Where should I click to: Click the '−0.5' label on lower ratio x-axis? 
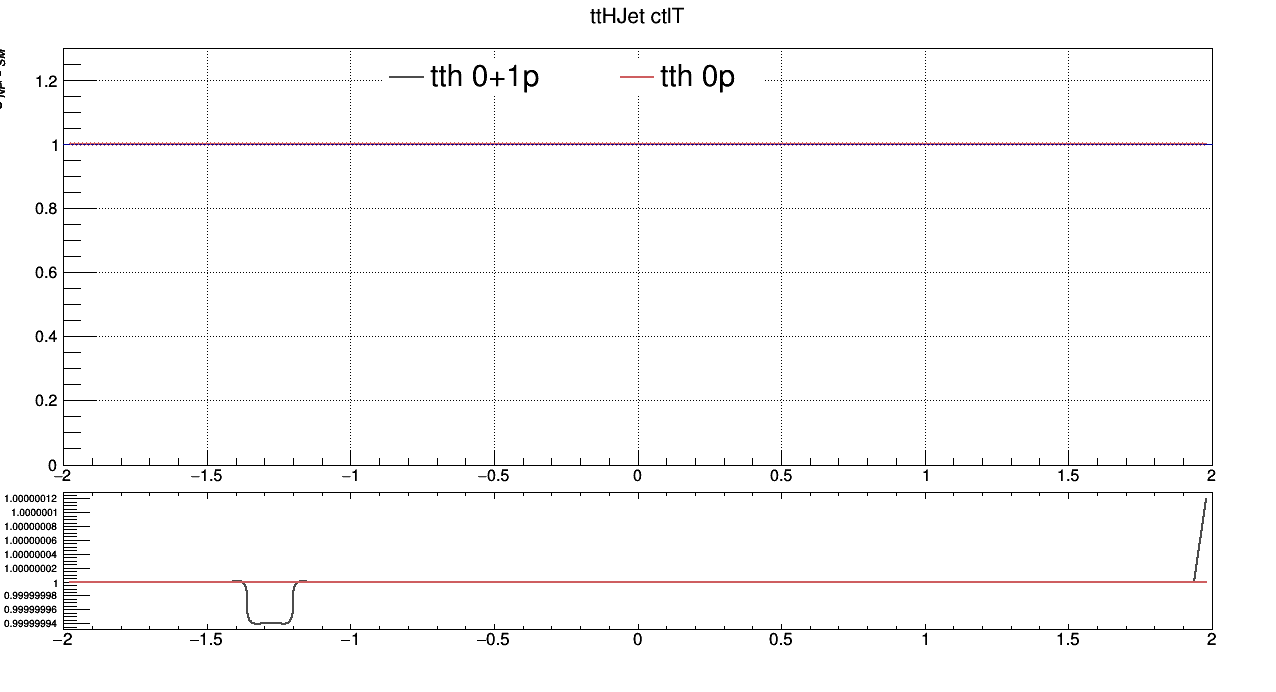point(494,638)
